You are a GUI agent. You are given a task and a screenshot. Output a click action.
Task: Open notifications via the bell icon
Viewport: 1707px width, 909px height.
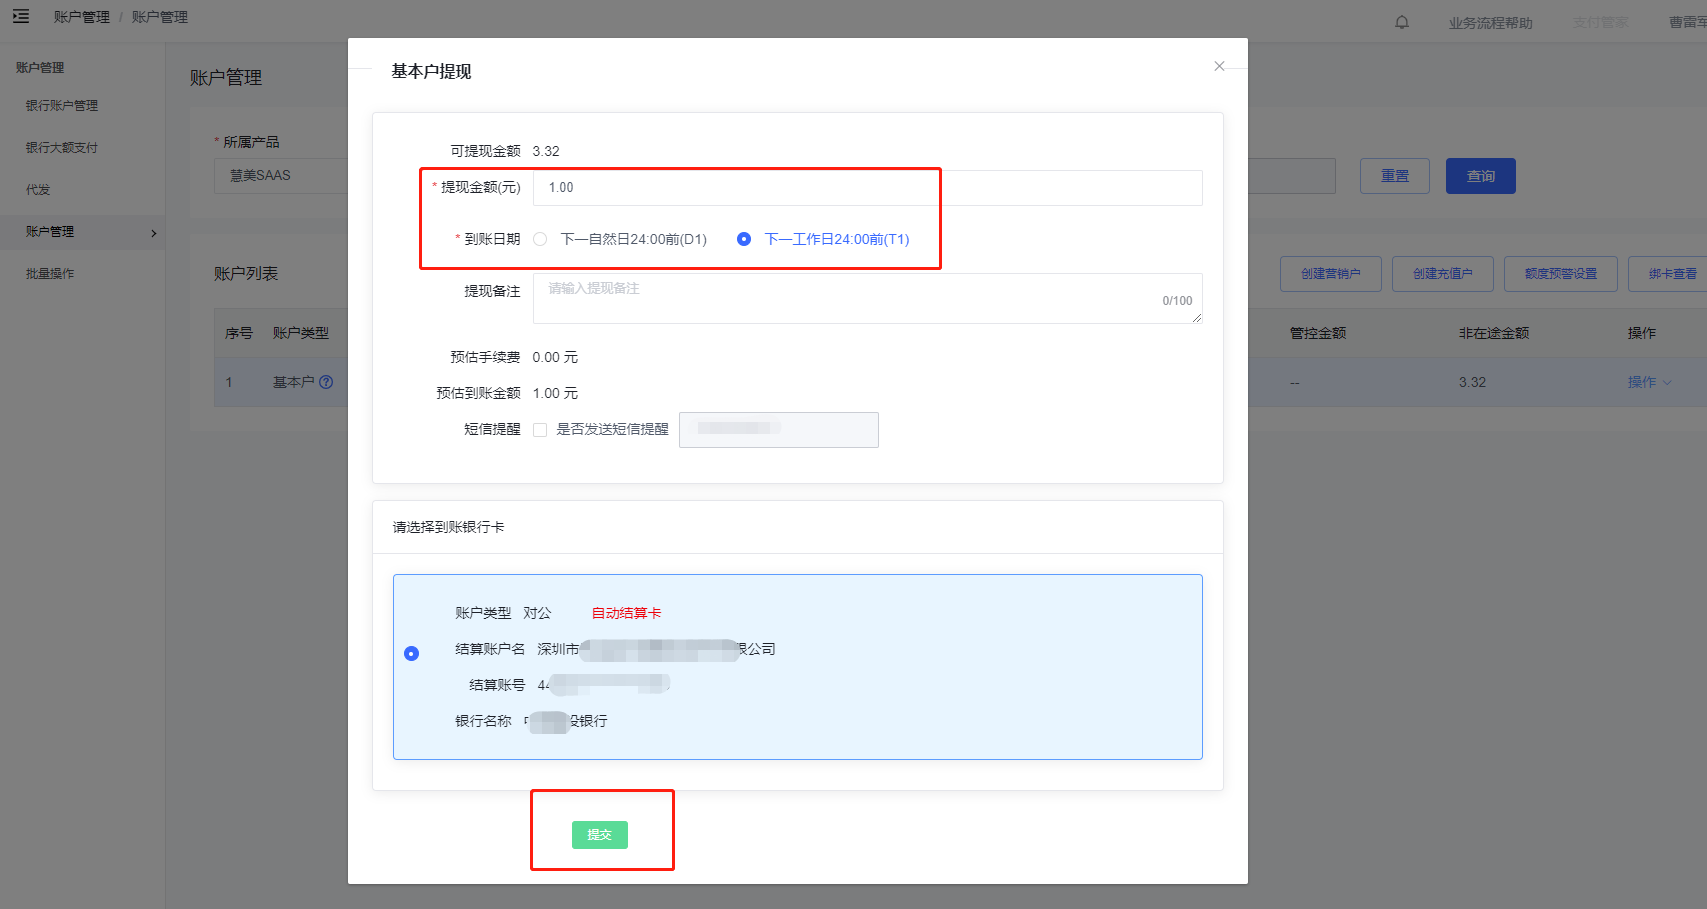[1402, 22]
